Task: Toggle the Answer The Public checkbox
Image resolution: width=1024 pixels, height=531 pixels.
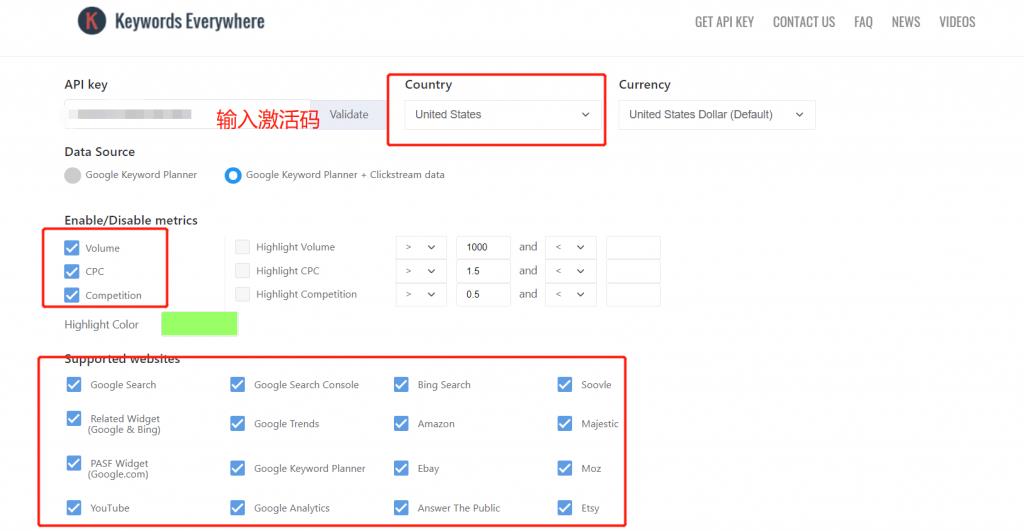Action: [x=401, y=507]
